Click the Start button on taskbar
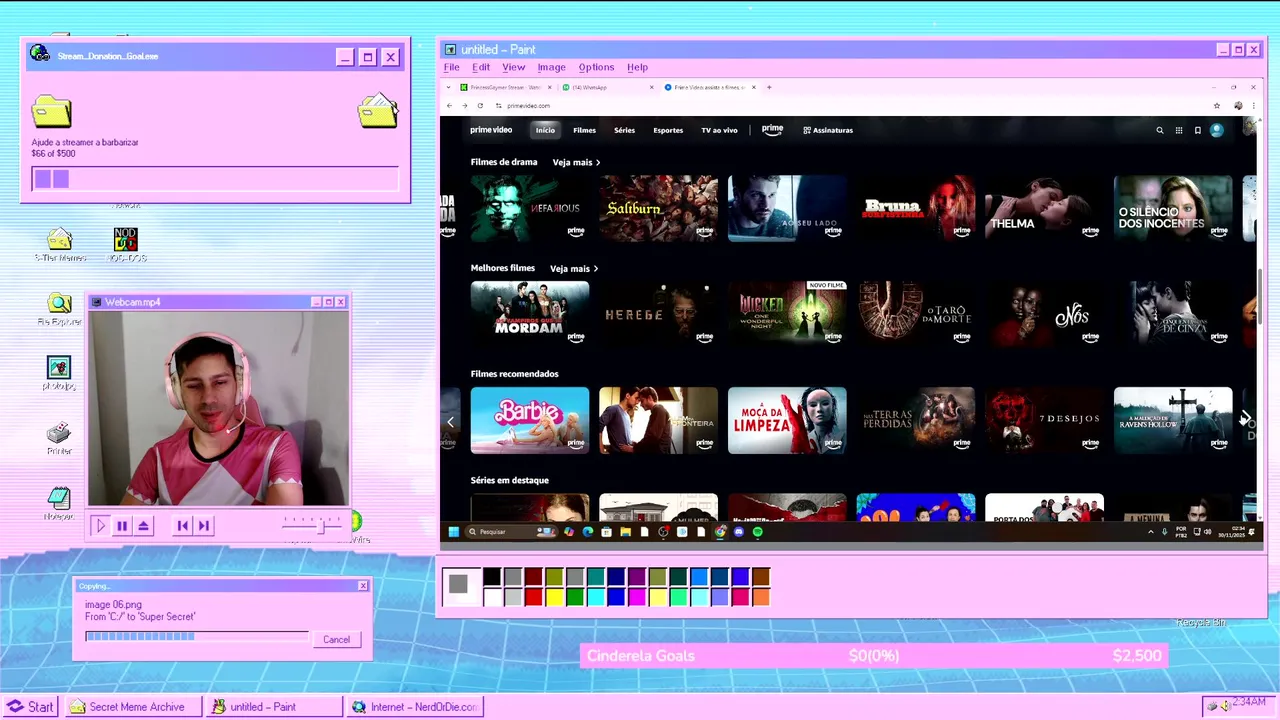This screenshot has width=1280, height=720. [31, 707]
